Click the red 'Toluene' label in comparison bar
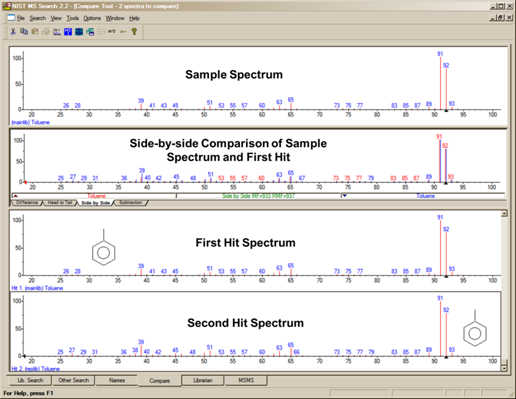 (96, 196)
